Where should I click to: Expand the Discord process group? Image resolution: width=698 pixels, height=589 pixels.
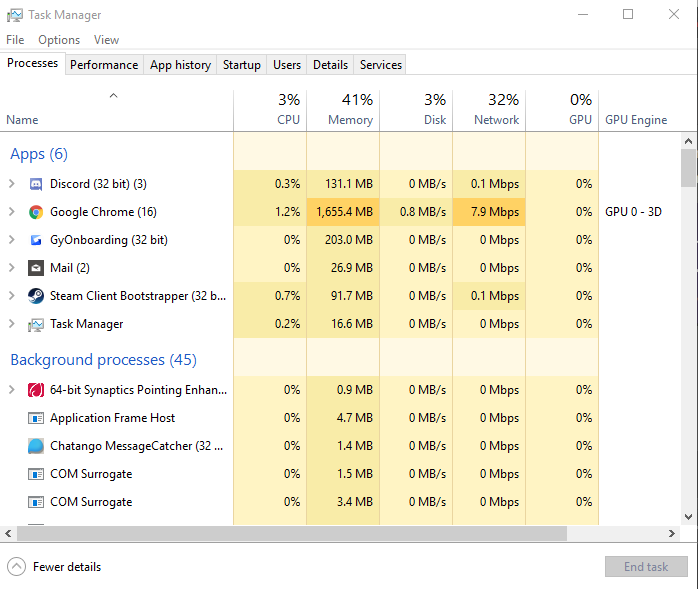click(12, 184)
